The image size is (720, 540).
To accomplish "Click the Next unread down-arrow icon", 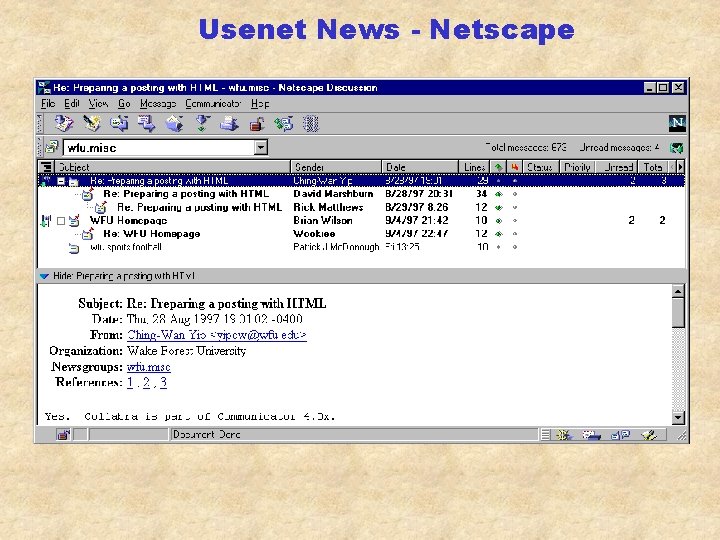I will point(202,124).
